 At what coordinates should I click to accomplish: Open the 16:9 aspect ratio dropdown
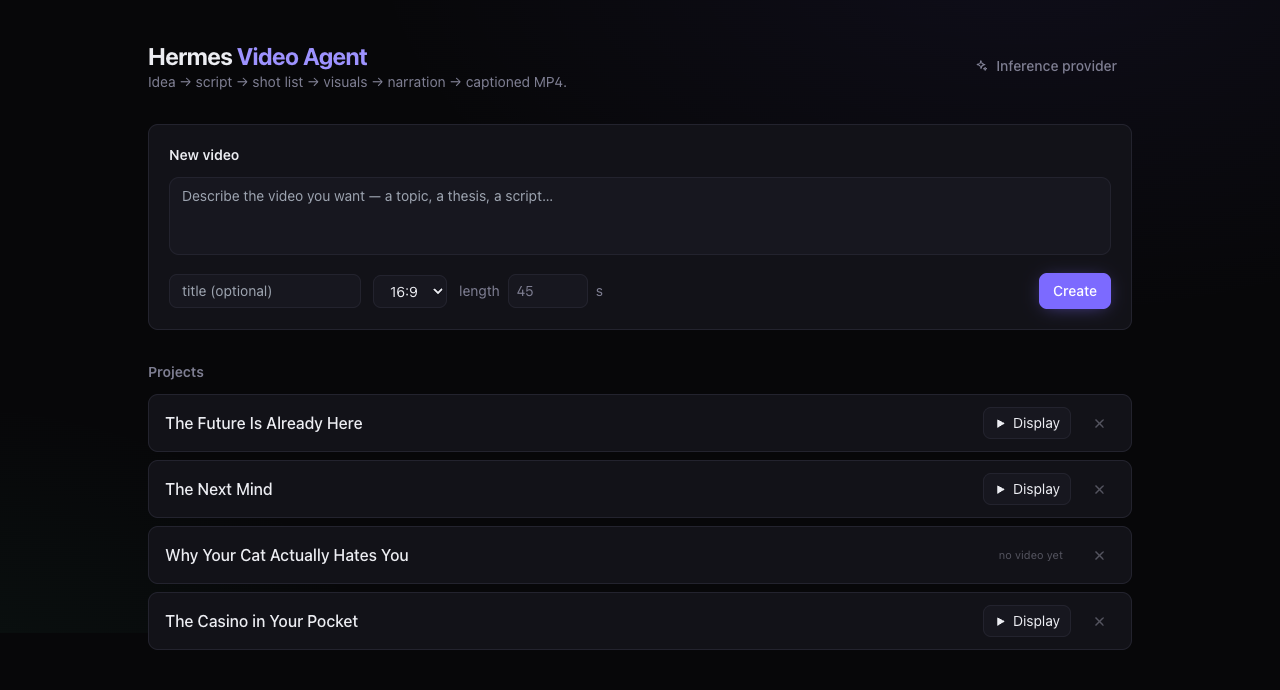click(410, 291)
